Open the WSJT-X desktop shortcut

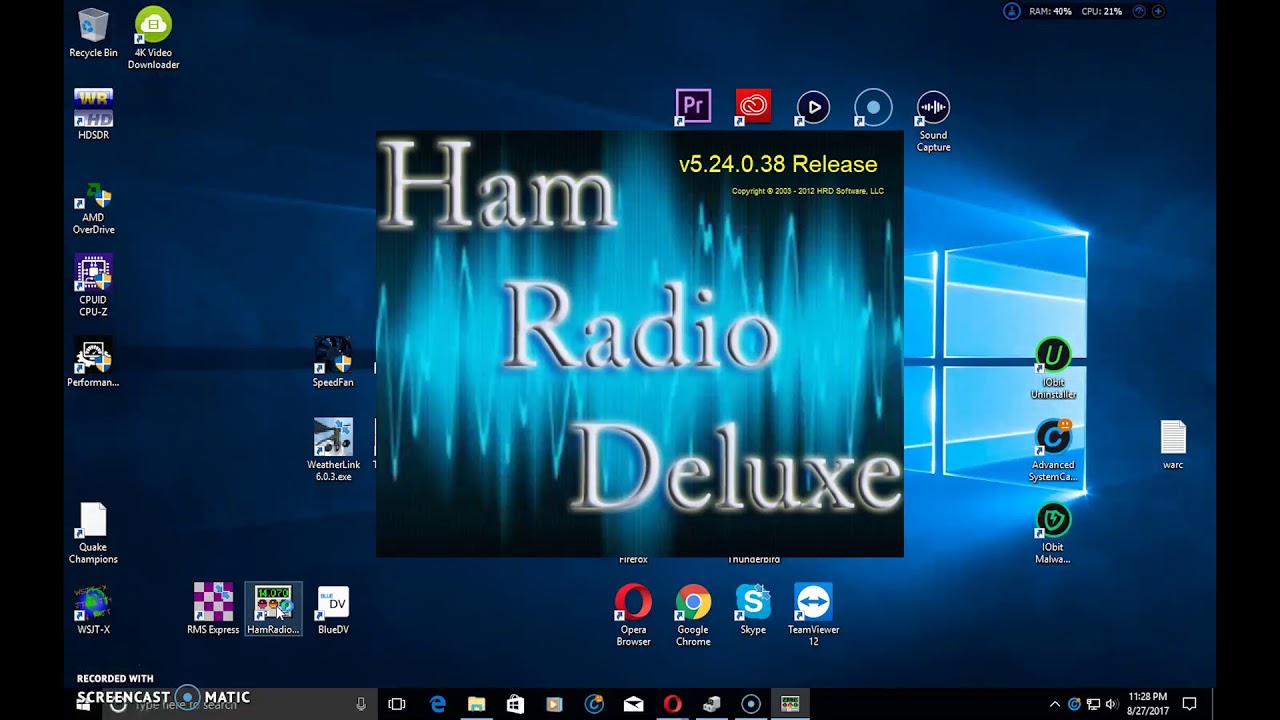(93, 610)
